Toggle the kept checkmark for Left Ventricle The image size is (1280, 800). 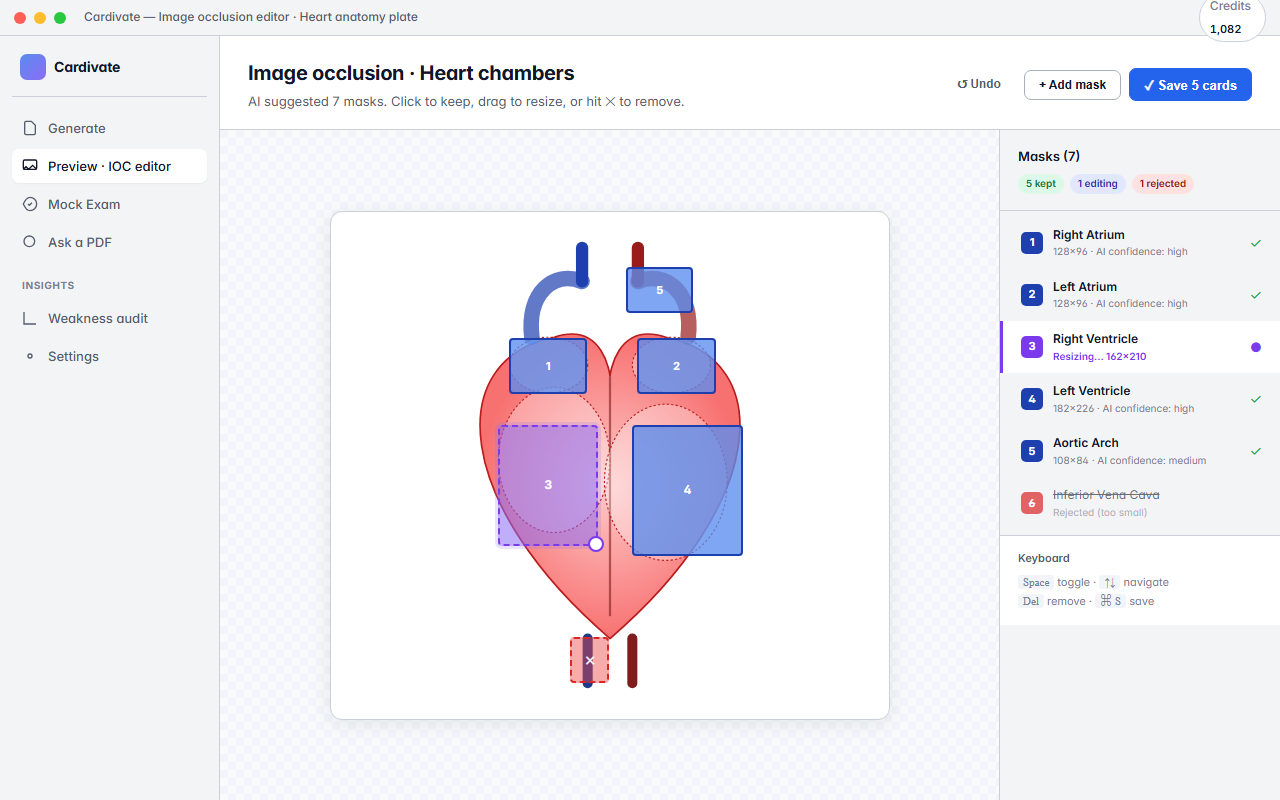[x=1256, y=399]
